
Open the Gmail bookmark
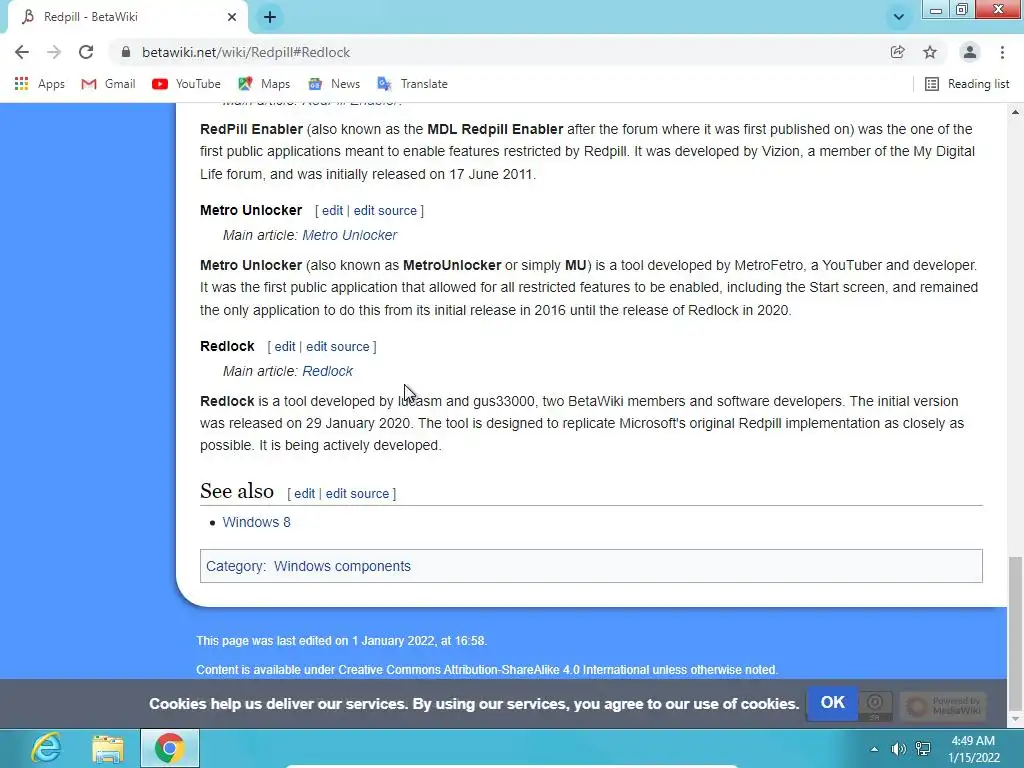pyautogui.click(x=108, y=84)
